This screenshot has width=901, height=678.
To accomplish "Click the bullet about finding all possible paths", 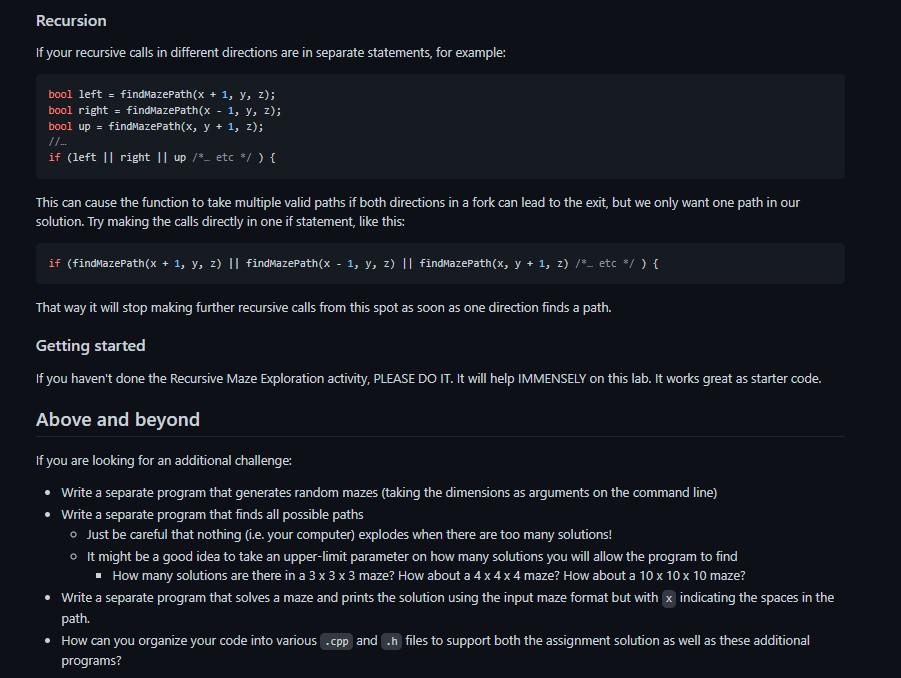I will click(213, 514).
